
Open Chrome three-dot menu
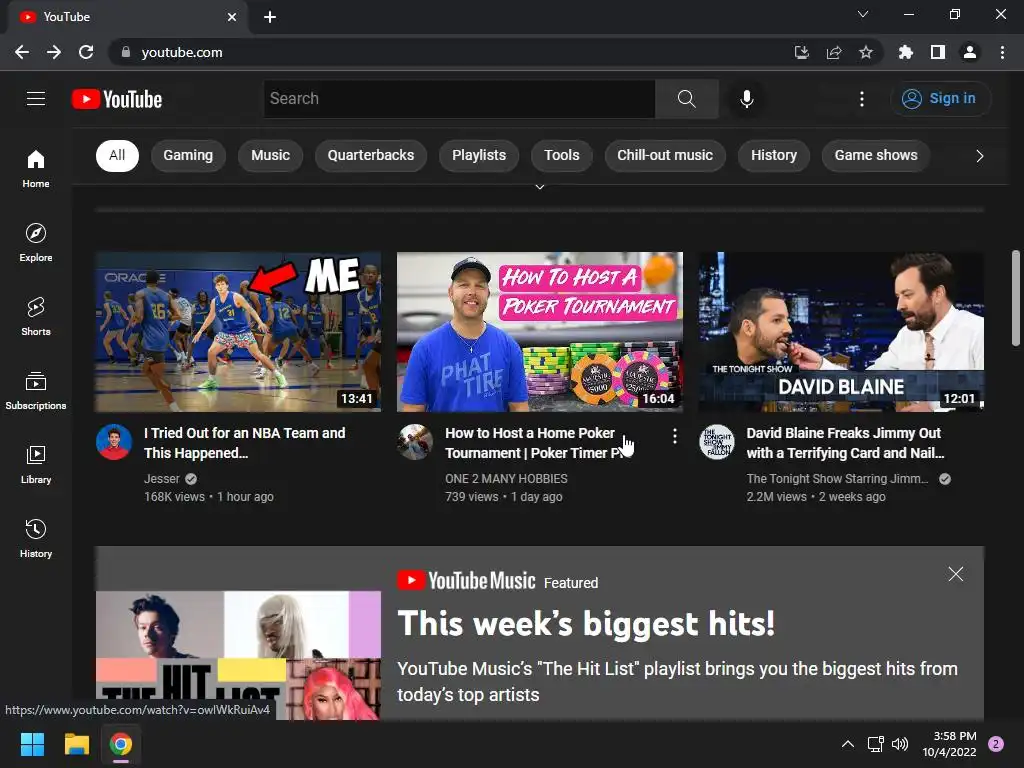coord(1002,52)
